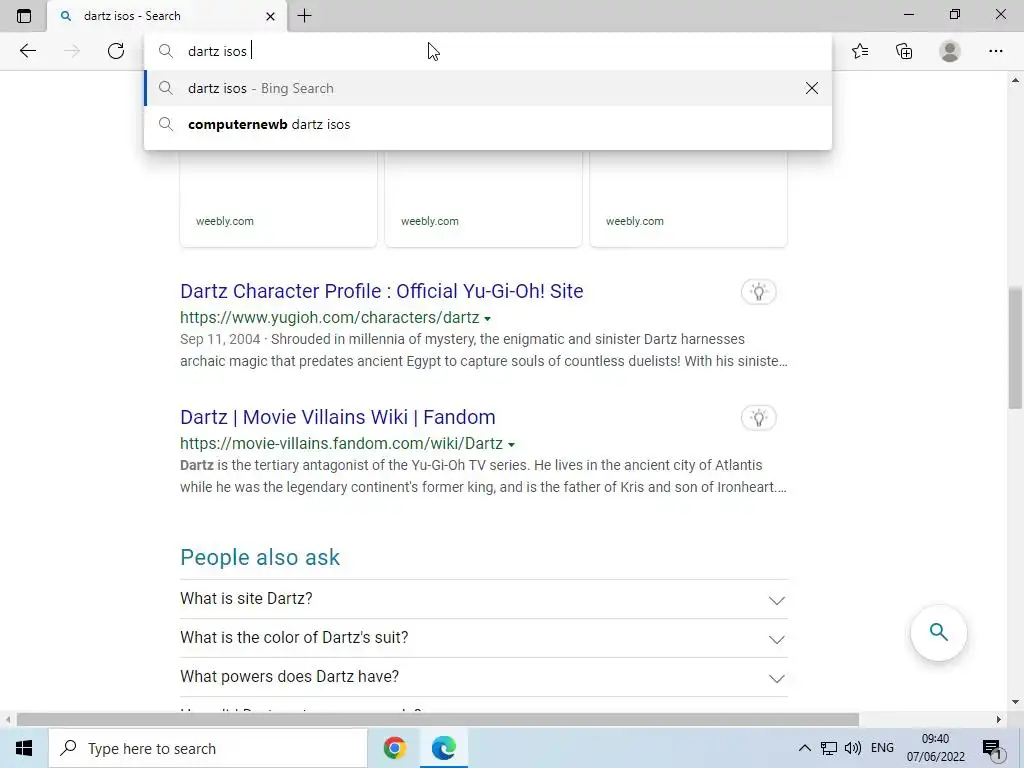Go back to the previous page

coord(27,51)
